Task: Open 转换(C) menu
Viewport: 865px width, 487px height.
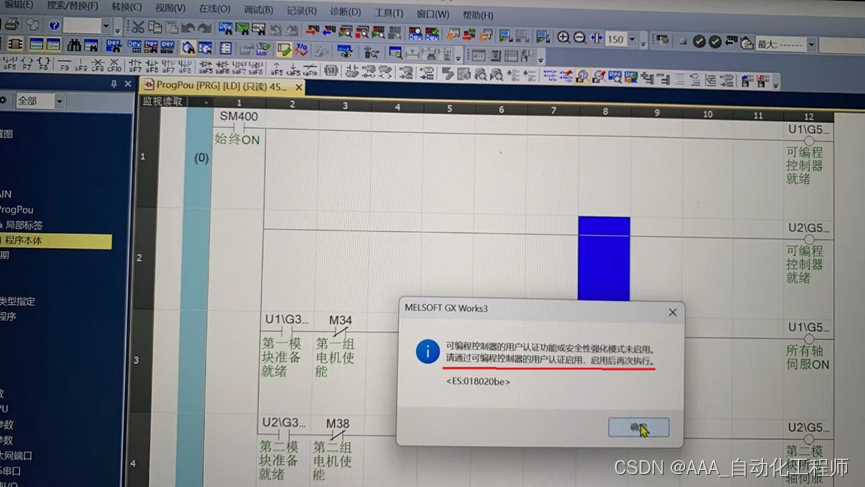Action: pos(127,7)
